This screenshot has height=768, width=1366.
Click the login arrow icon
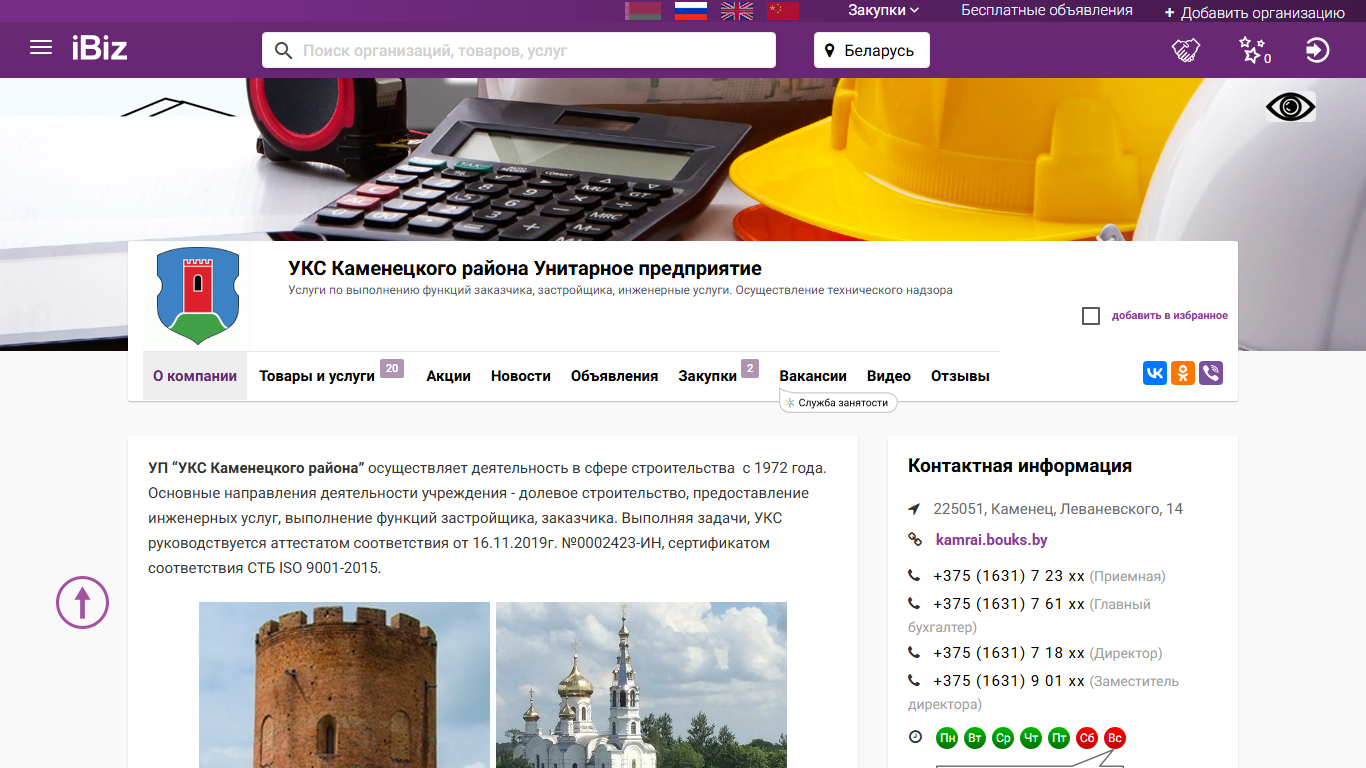[x=1318, y=50]
